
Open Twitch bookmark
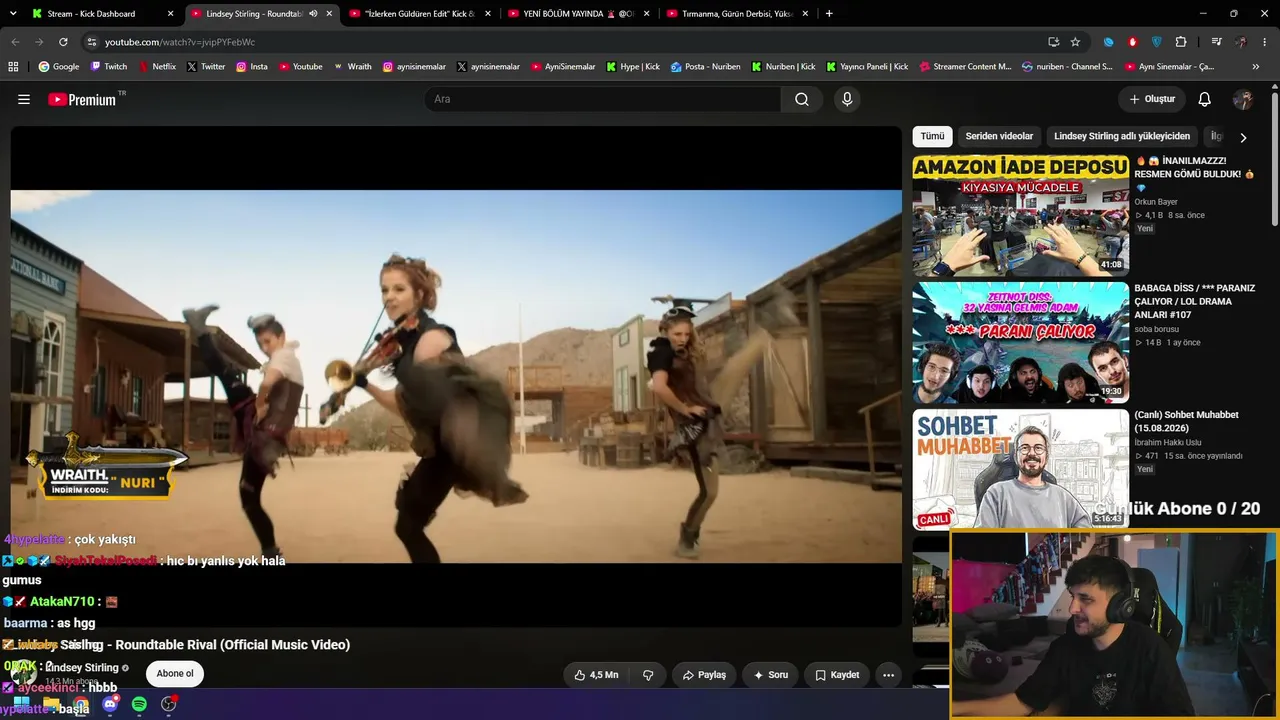point(109,67)
